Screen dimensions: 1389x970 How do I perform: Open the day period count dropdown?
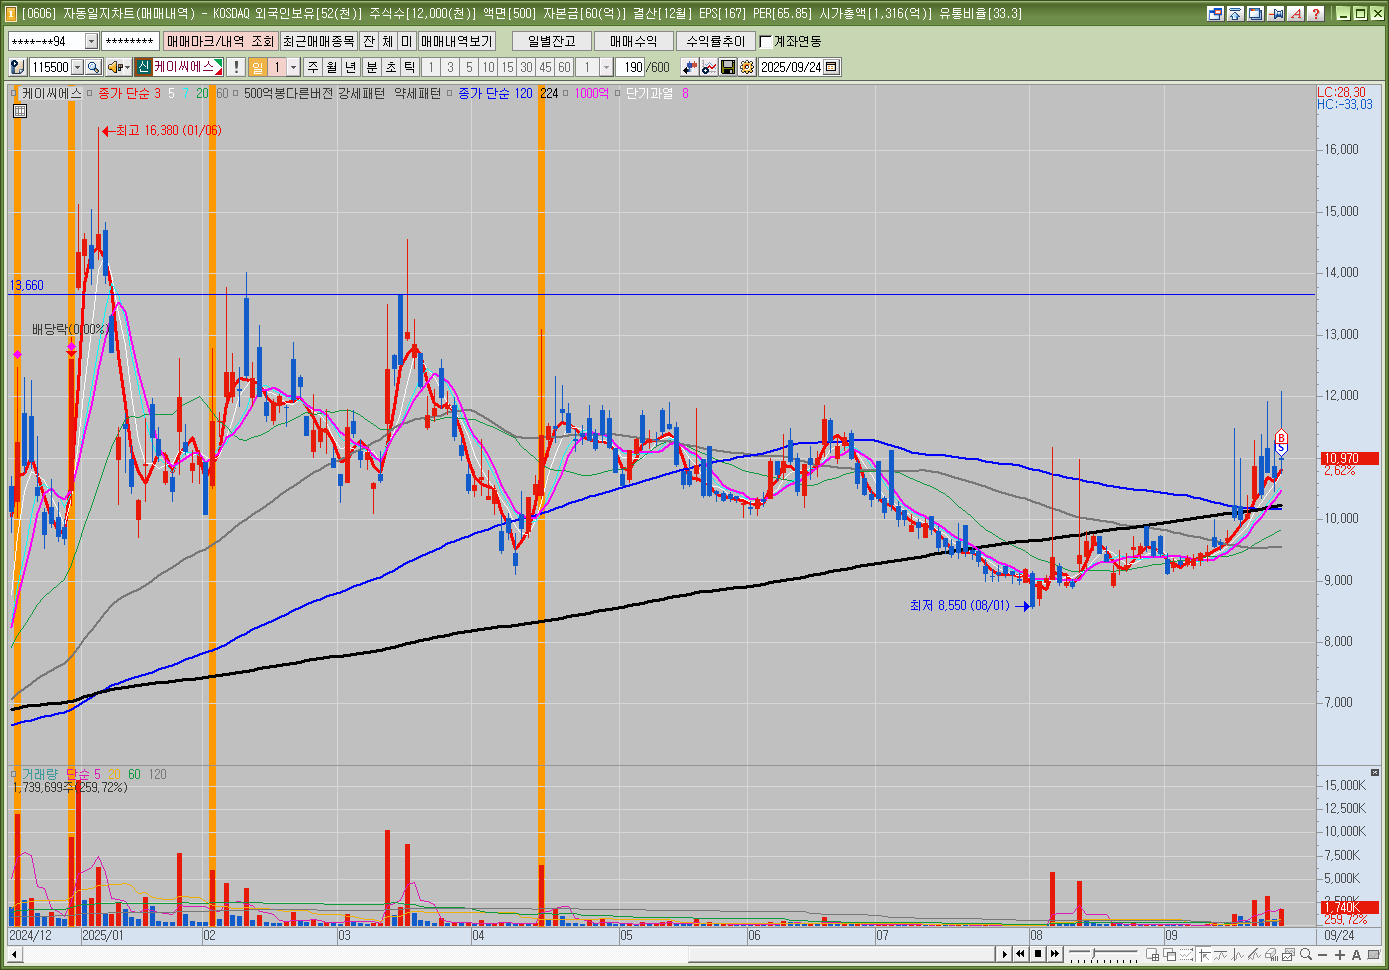point(293,67)
